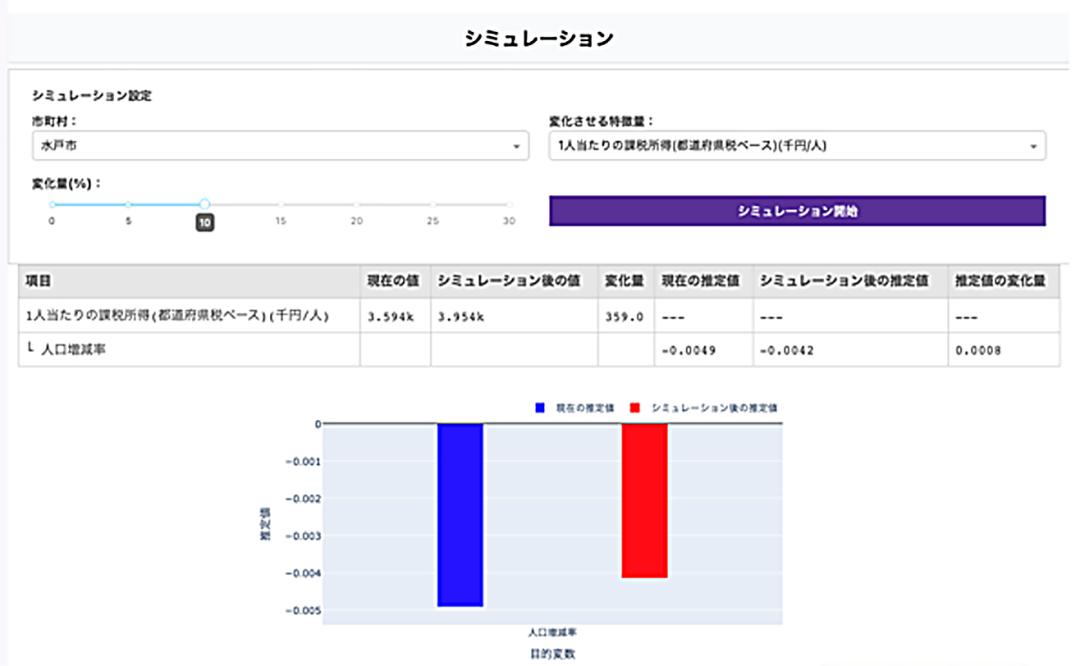Click the 推定値の変化量 column header

[1002, 282]
